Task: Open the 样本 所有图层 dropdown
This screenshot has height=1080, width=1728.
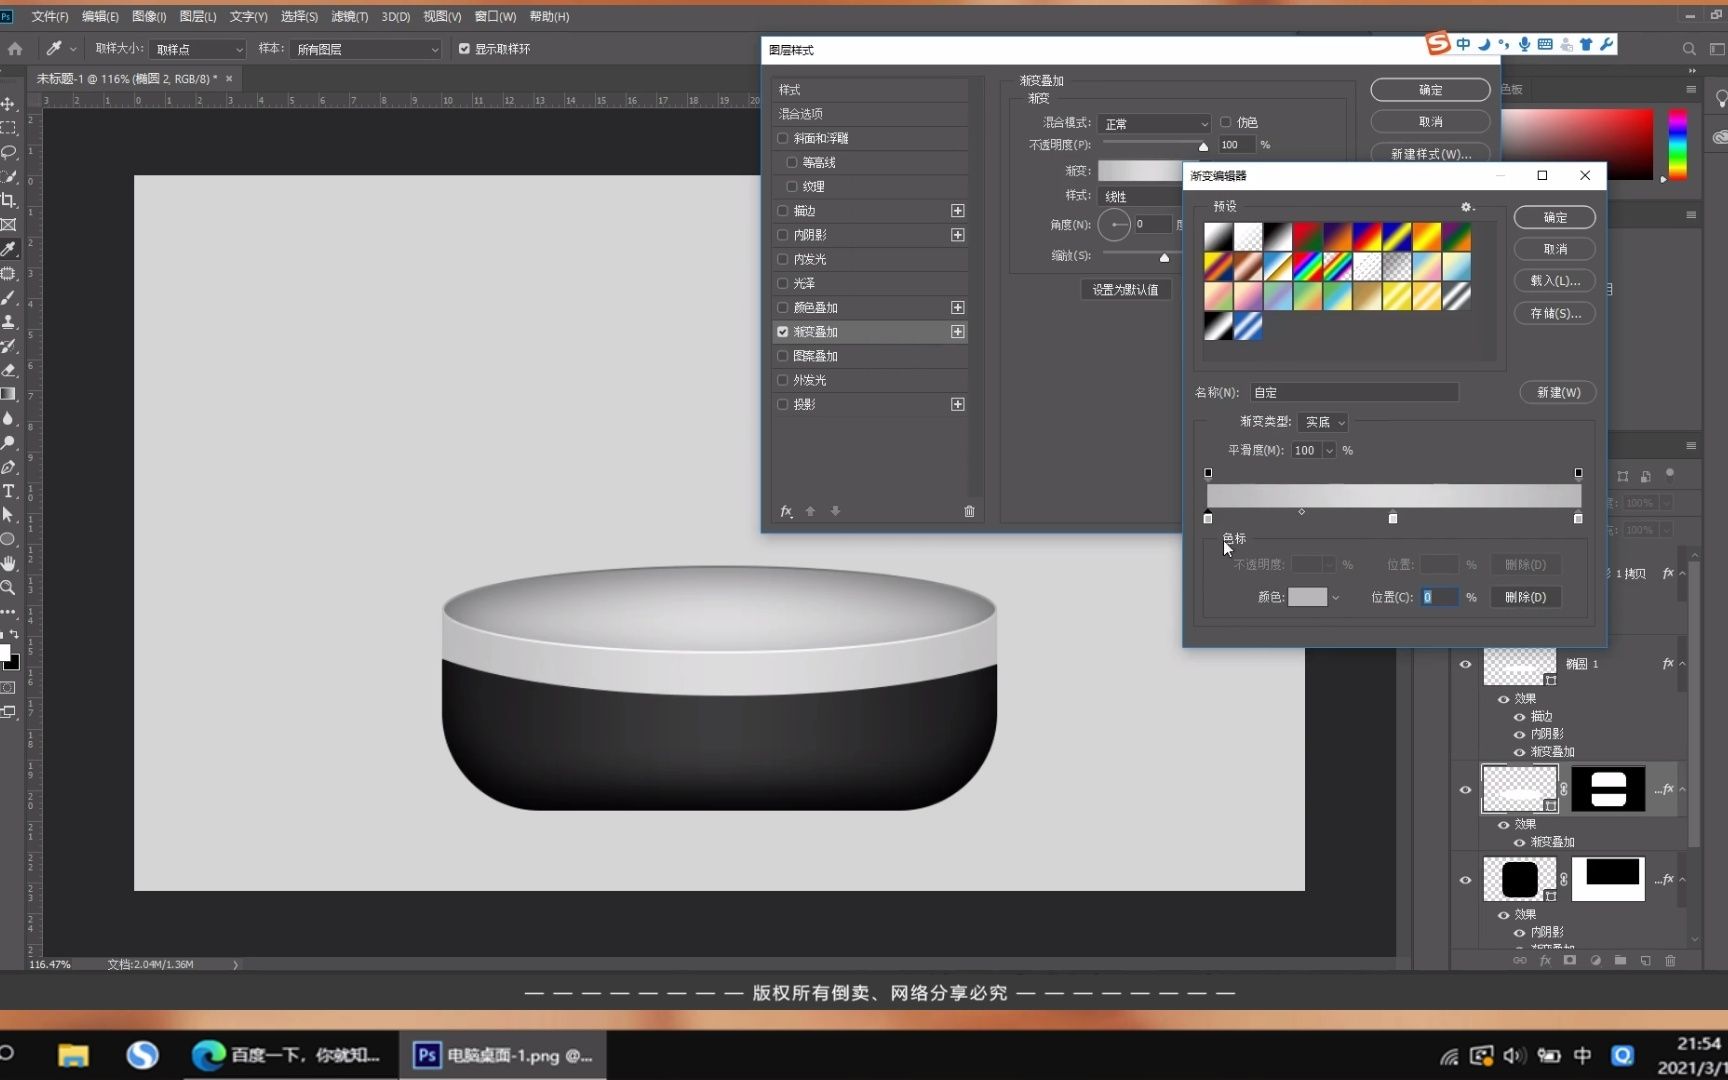Action: [366, 49]
